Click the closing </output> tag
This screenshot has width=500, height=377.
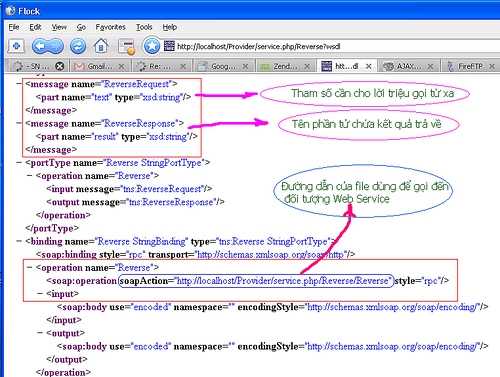coord(67,359)
